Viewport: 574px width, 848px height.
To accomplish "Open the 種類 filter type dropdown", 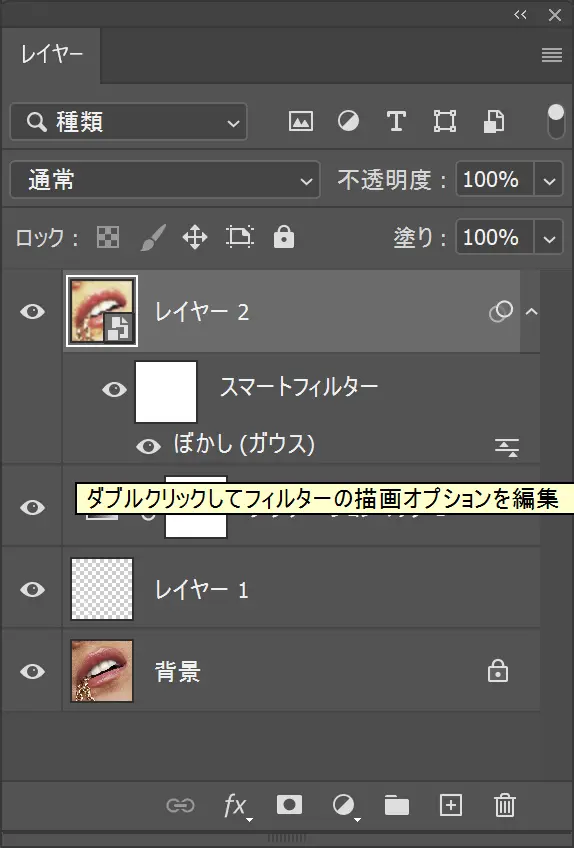I will pyautogui.click(x=129, y=122).
